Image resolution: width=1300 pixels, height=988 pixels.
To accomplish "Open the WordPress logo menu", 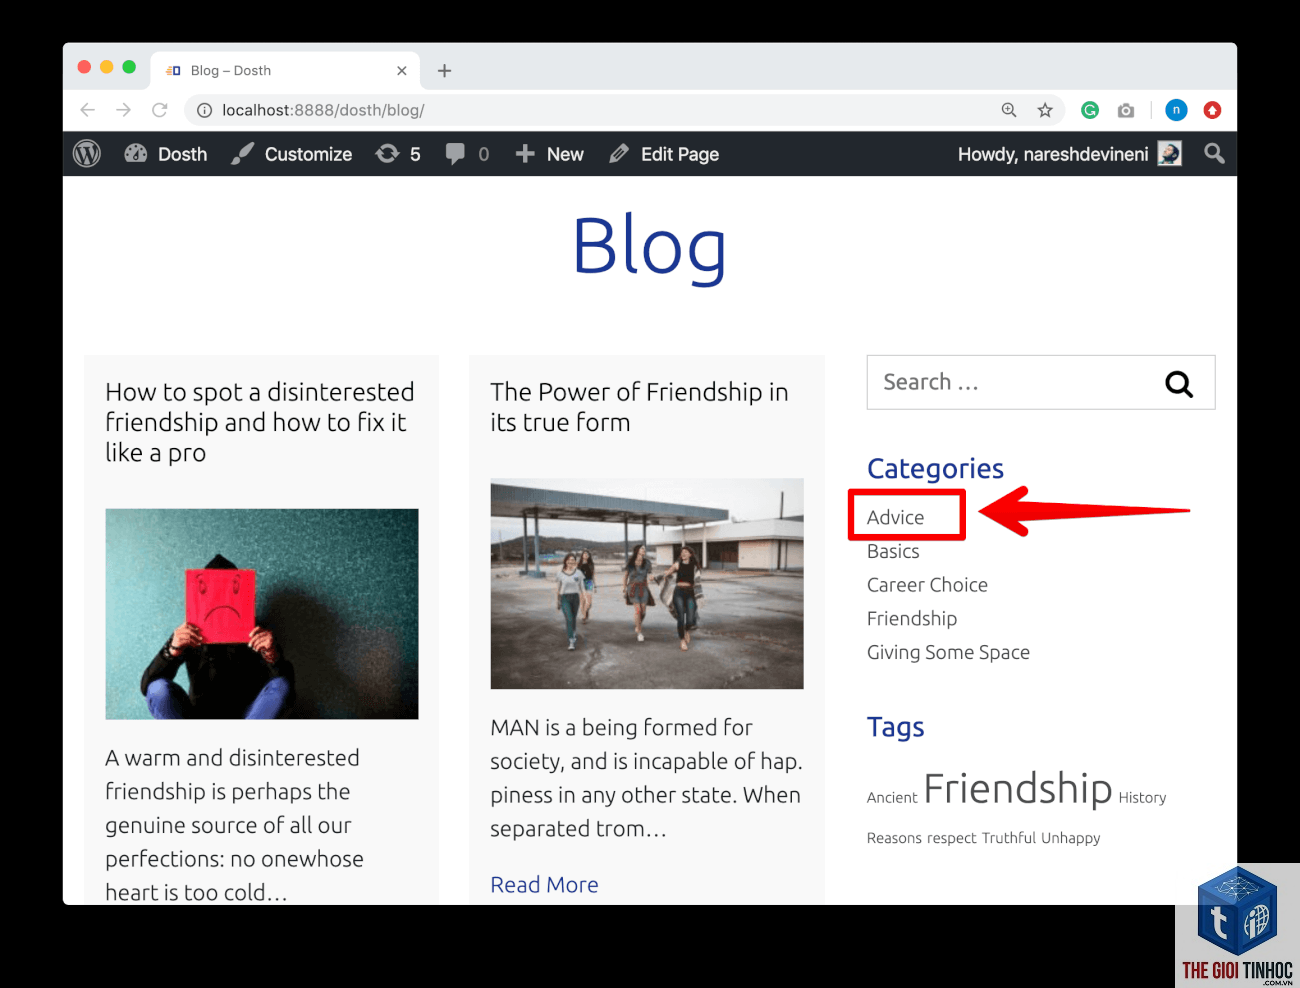I will click(x=87, y=154).
